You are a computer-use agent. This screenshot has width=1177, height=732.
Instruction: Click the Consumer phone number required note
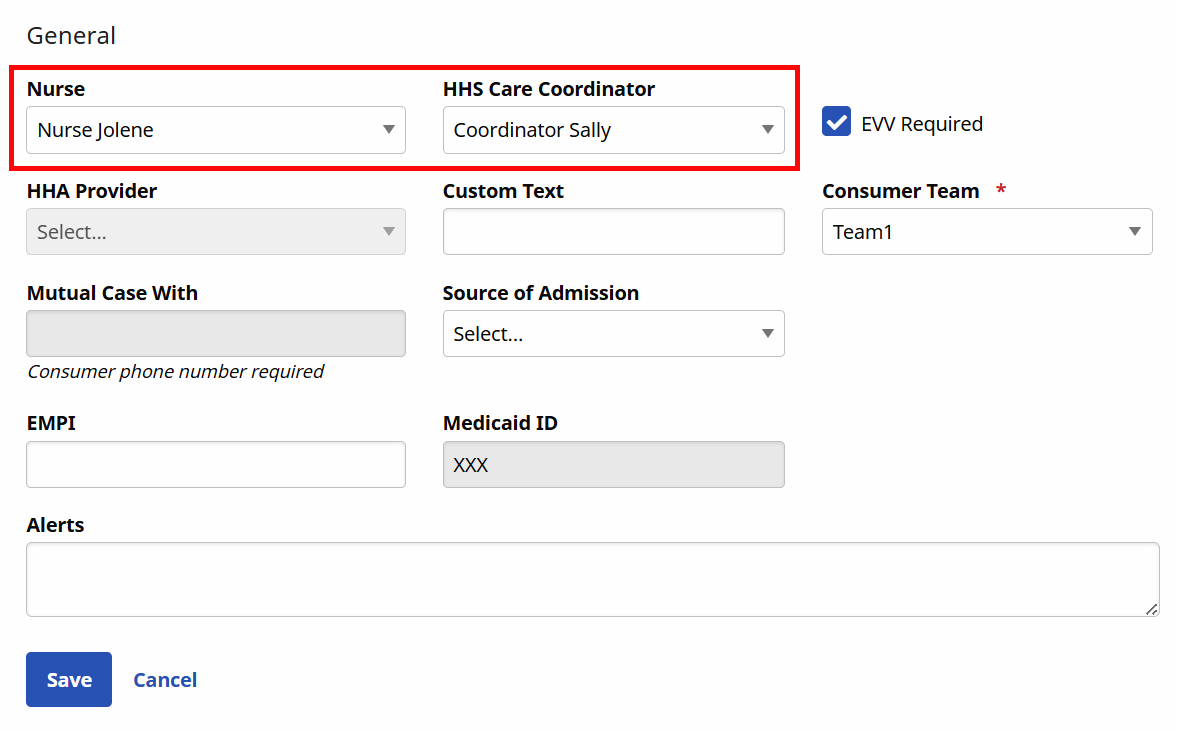tap(175, 372)
